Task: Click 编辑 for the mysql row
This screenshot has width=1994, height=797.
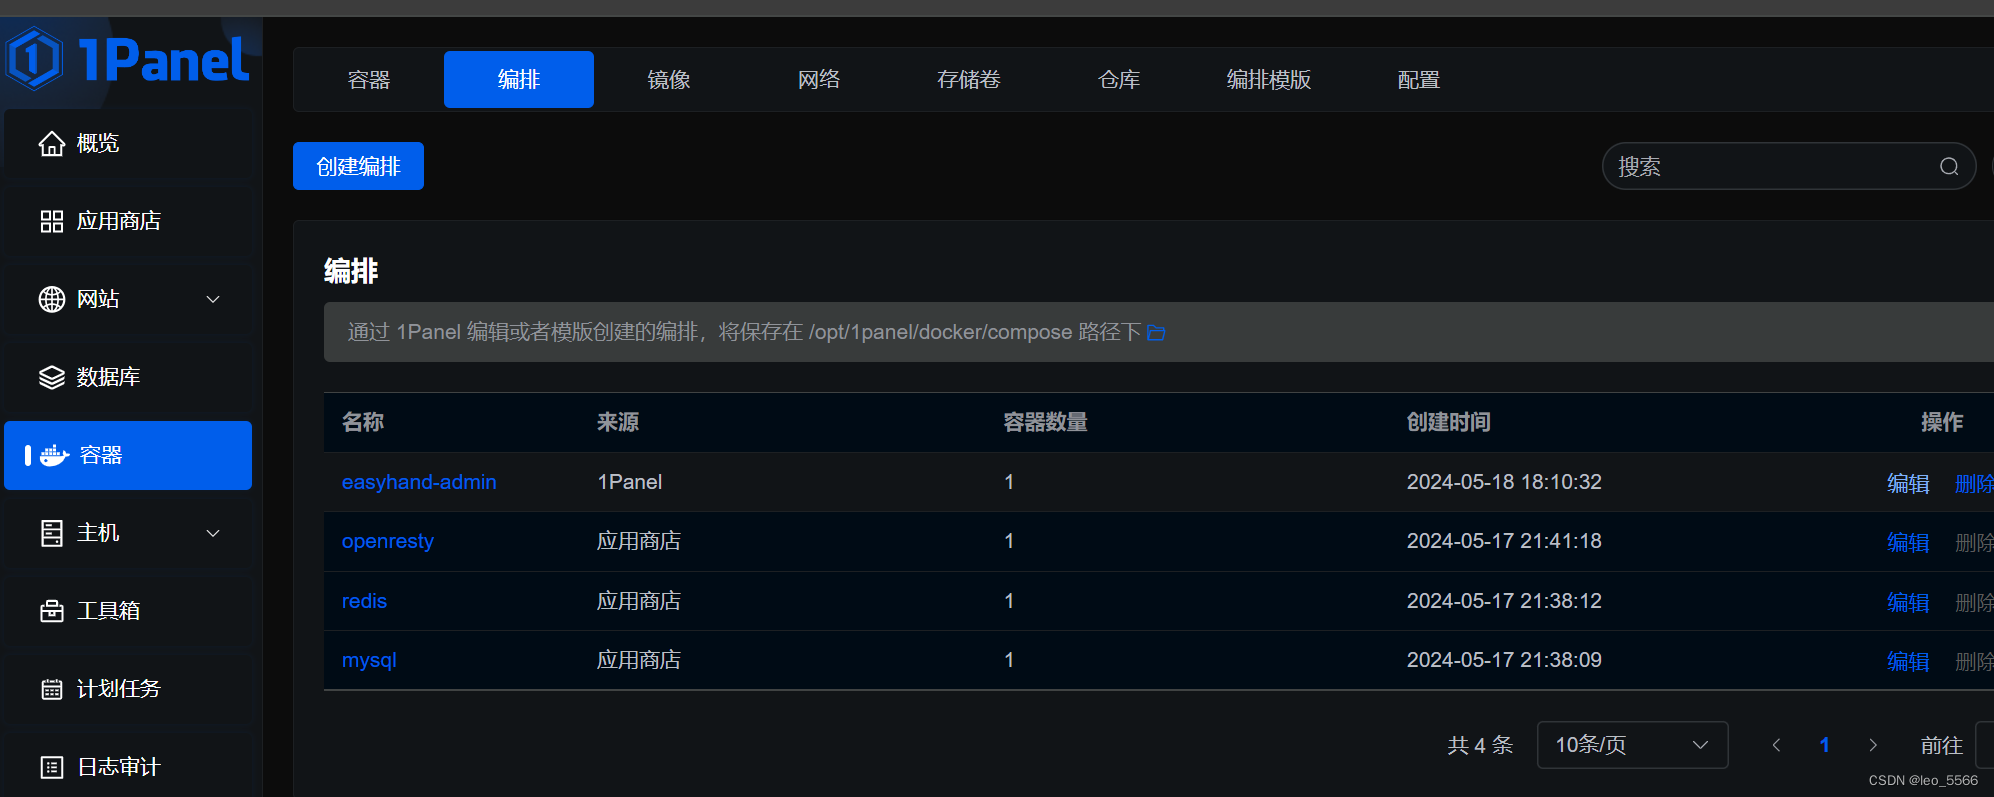Action: tap(1908, 661)
